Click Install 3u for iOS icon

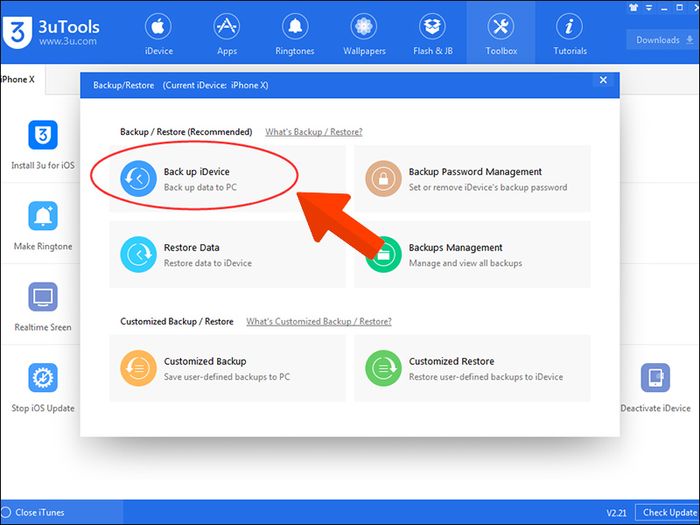click(x=43, y=135)
